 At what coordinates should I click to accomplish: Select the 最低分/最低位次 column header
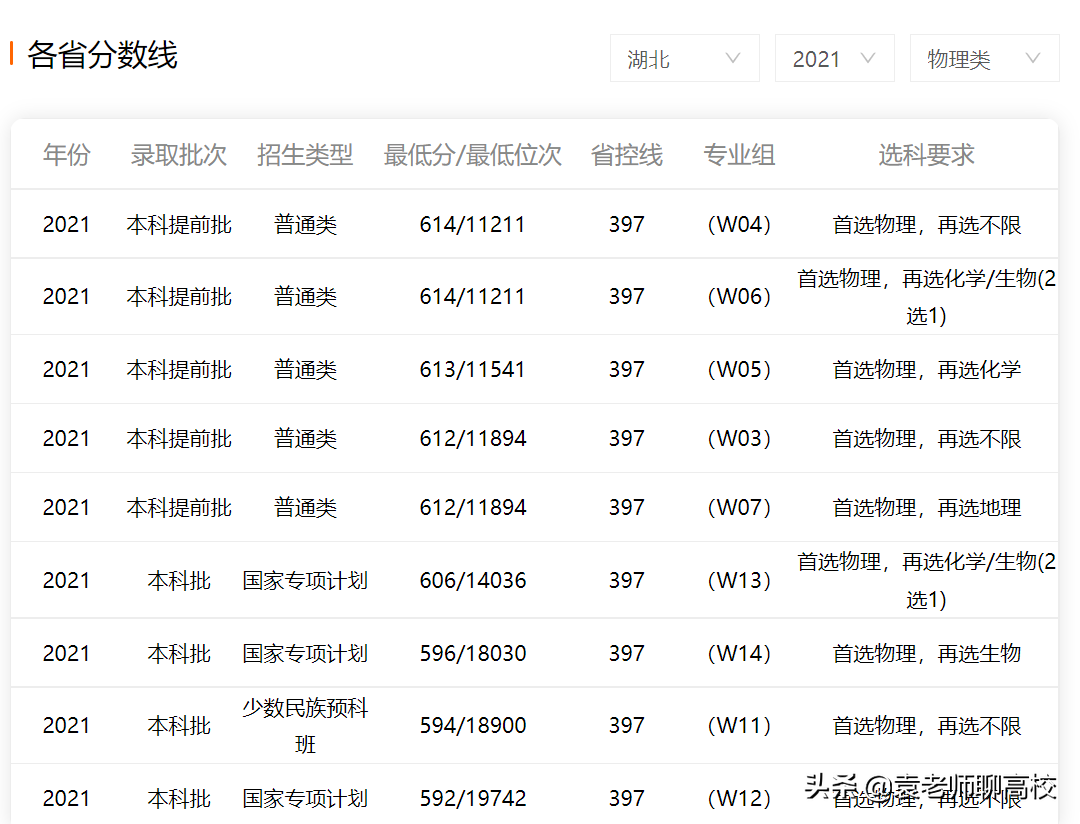[x=472, y=155]
